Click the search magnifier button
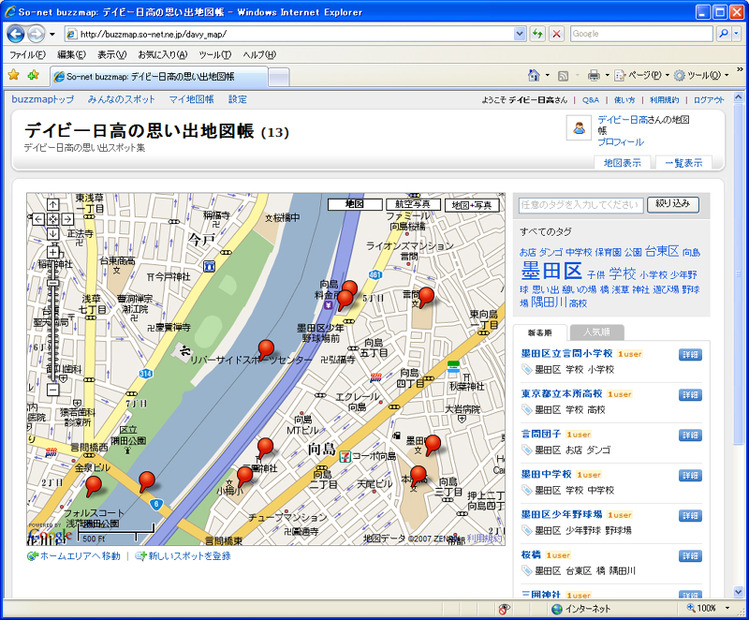This screenshot has width=749, height=620. tap(724, 34)
